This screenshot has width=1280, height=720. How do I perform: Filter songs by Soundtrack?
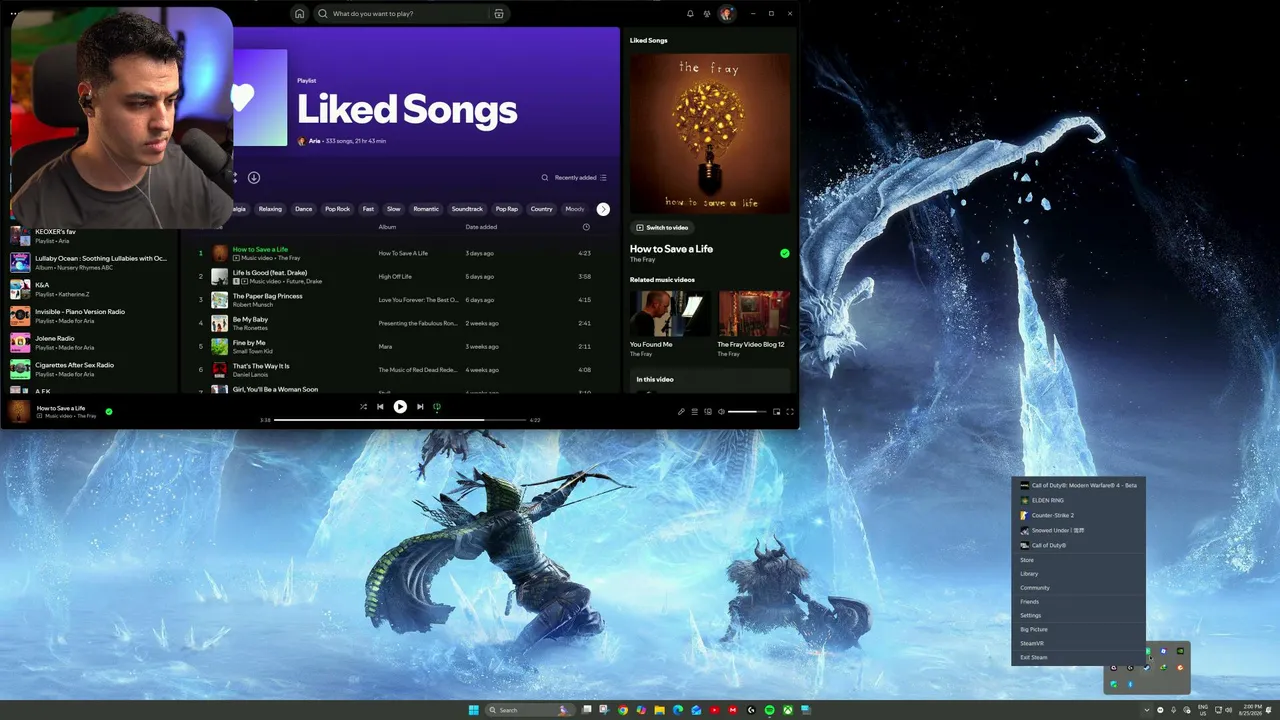pyautogui.click(x=467, y=209)
